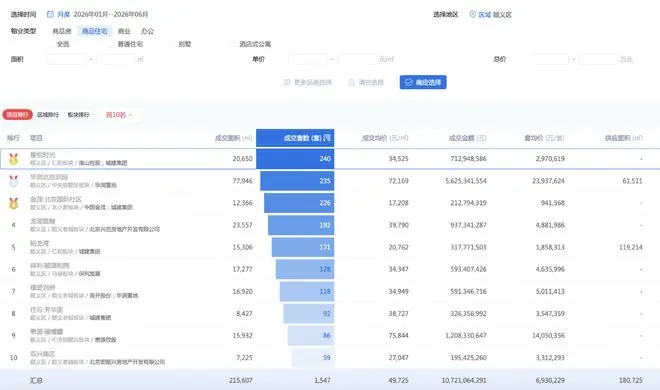Click the location pin icon beside 区域
The height and width of the screenshot is (390, 660).
pos(472,14)
